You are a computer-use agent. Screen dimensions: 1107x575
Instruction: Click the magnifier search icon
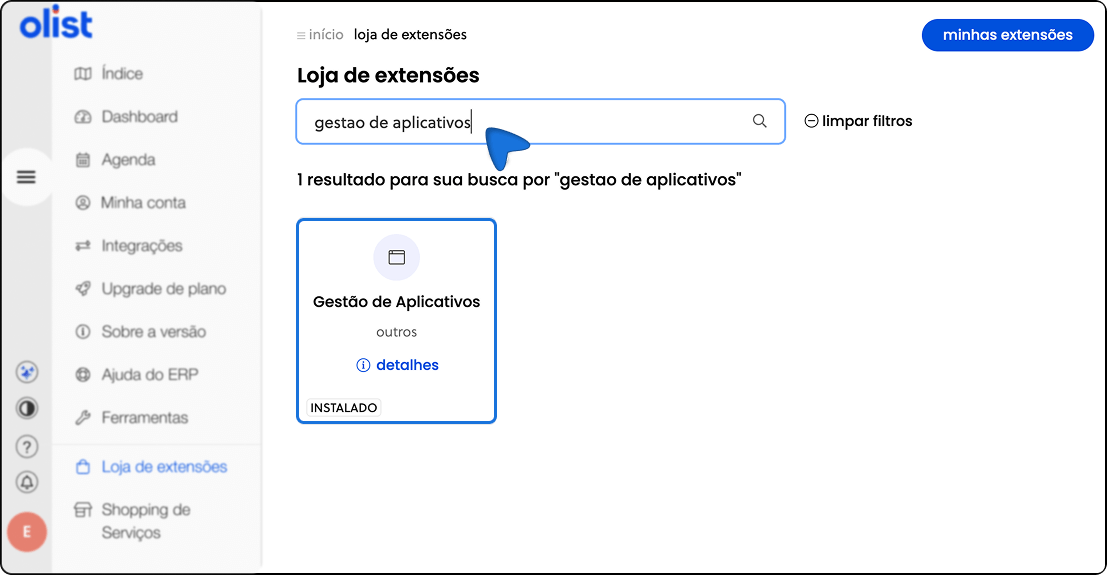(760, 121)
